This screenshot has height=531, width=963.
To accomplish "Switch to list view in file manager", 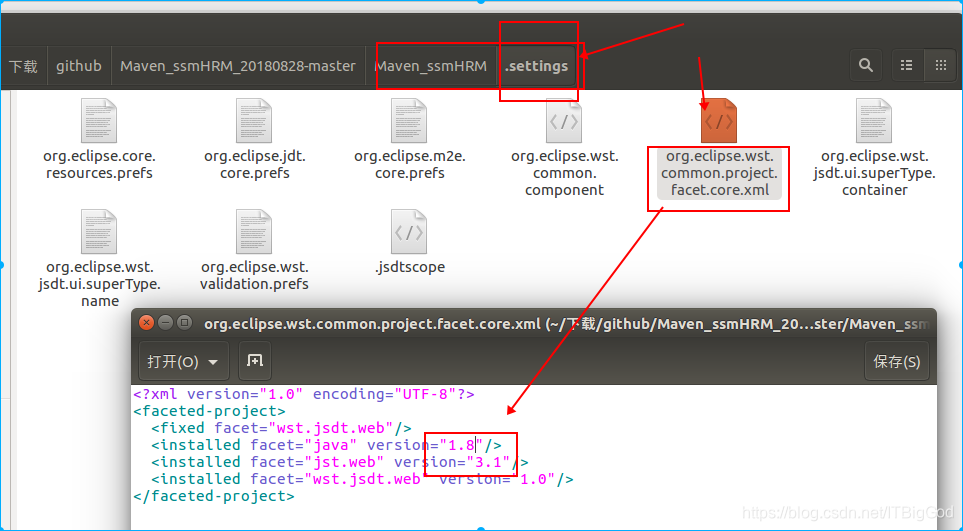I will [906, 65].
